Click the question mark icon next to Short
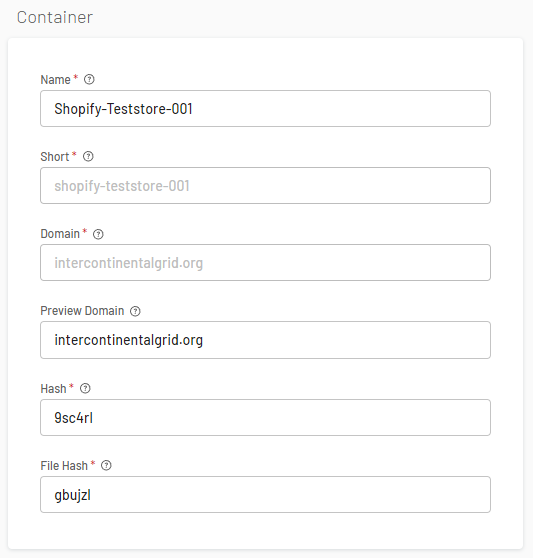Viewport: 533px width, 558px height. tap(88, 157)
